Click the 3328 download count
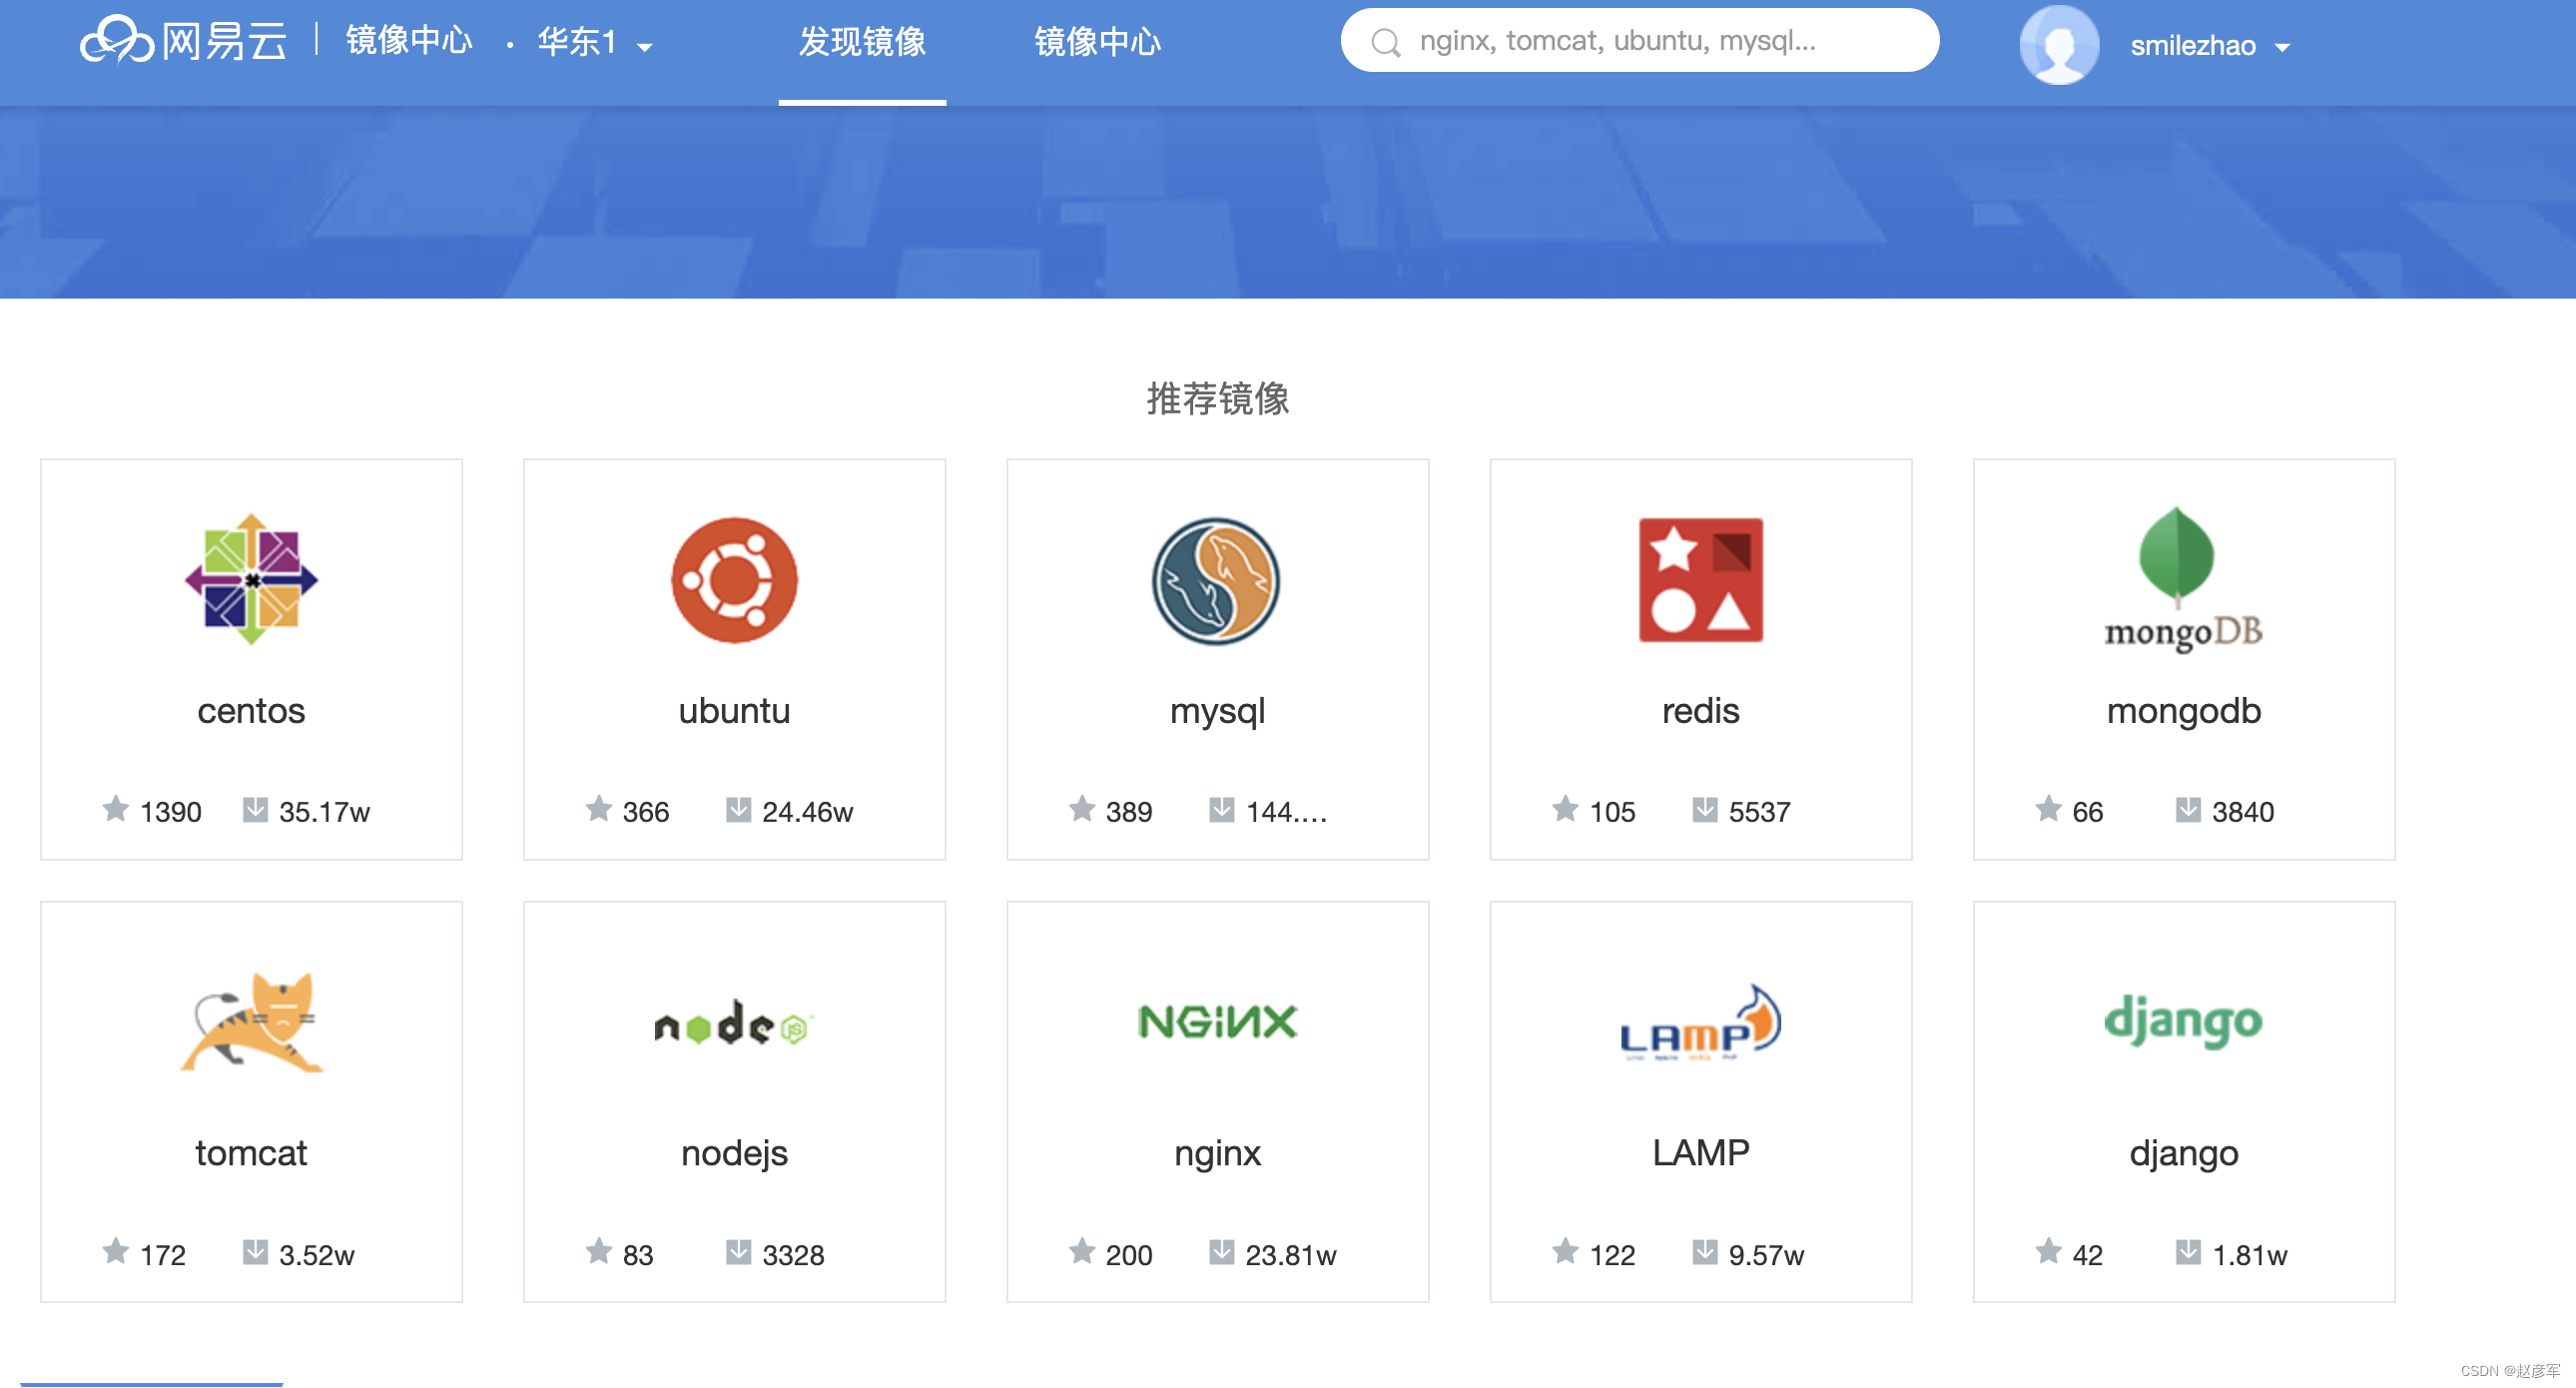The height and width of the screenshot is (1388, 2576). (793, 1255)
